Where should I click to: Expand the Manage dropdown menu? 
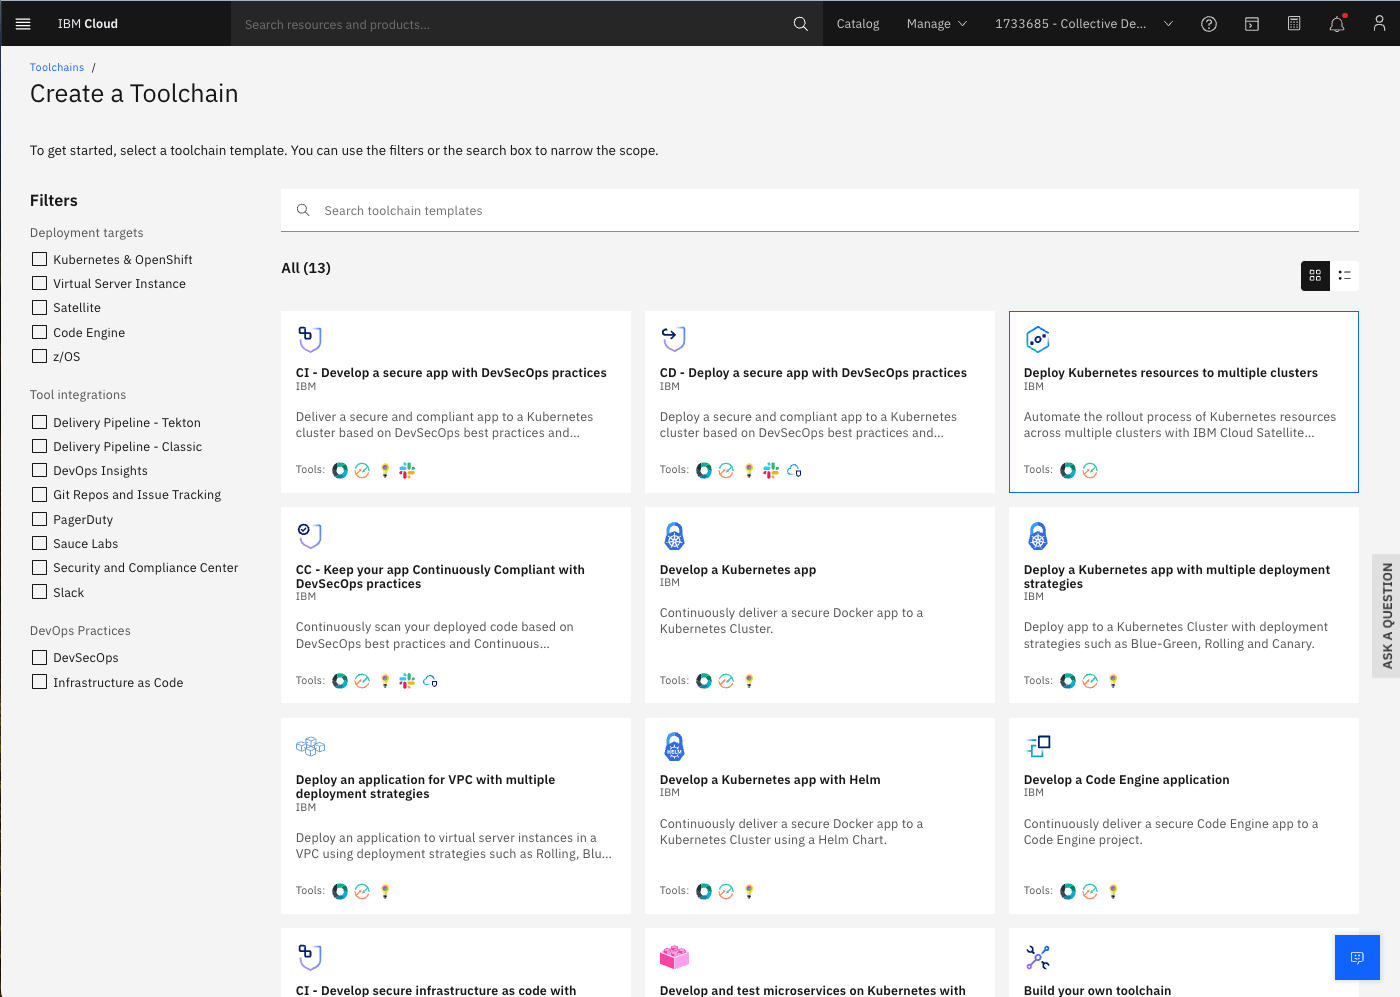click(x=937, y=24)
